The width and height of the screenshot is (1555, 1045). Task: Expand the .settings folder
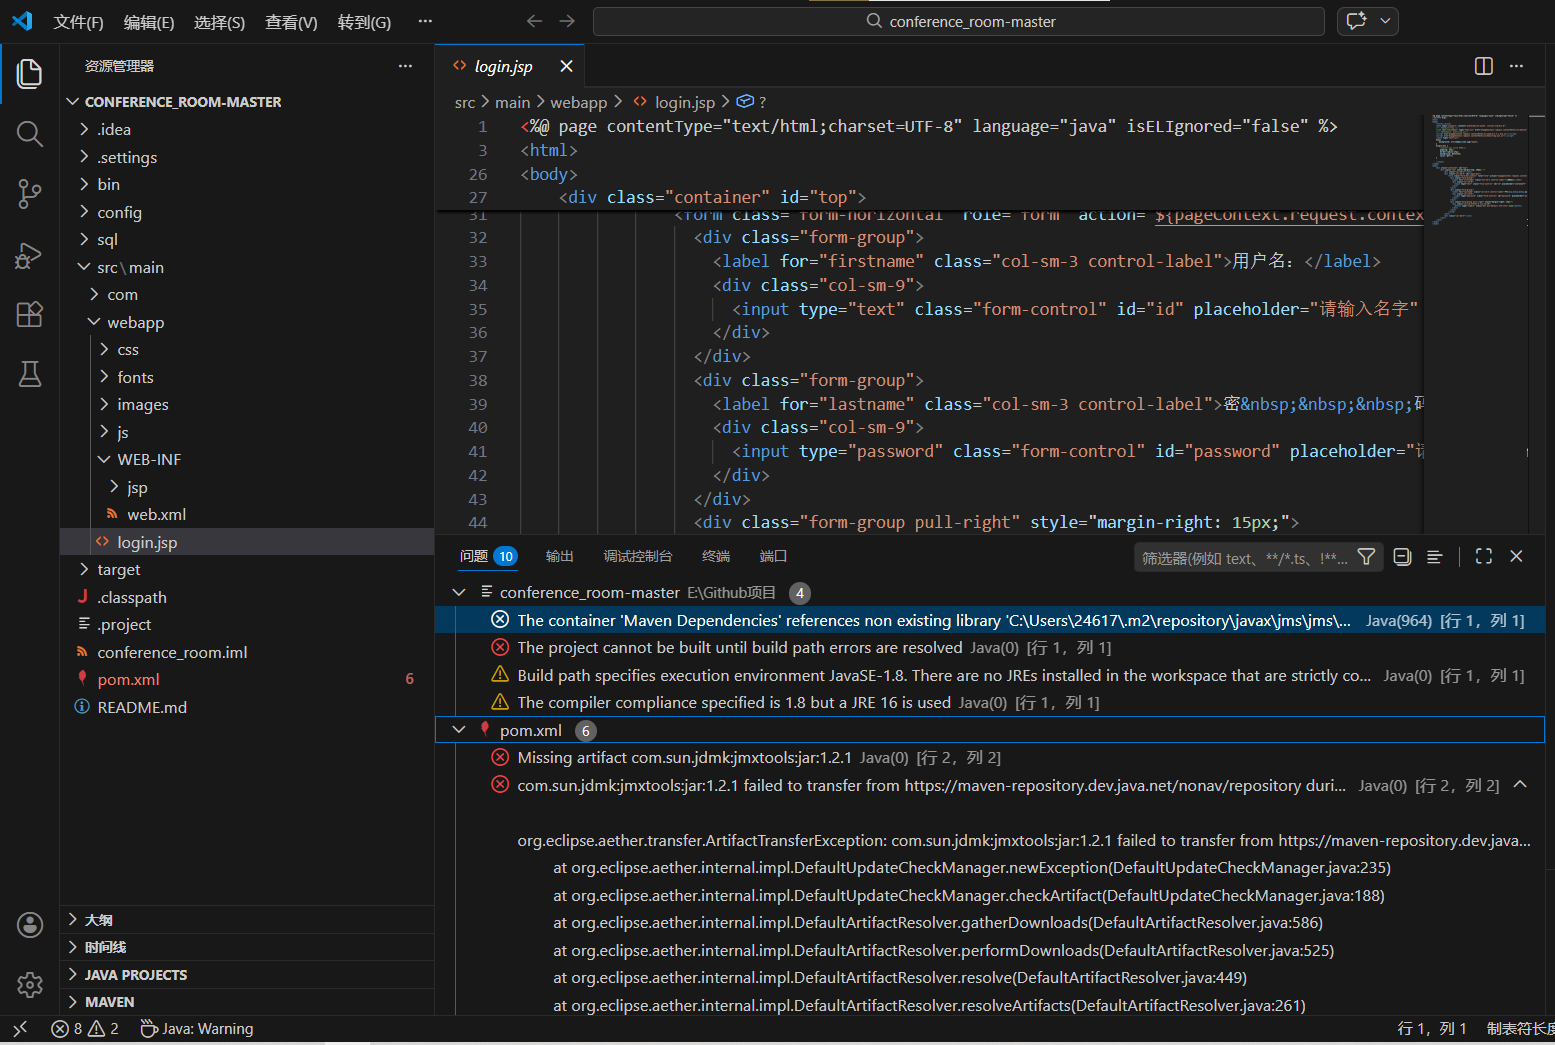point(84,157)
